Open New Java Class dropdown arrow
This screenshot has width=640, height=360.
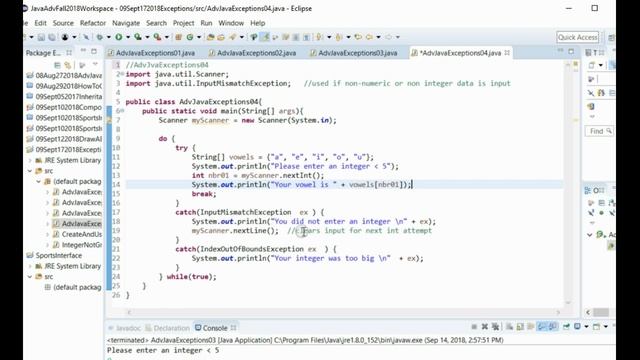click(199, 37)
